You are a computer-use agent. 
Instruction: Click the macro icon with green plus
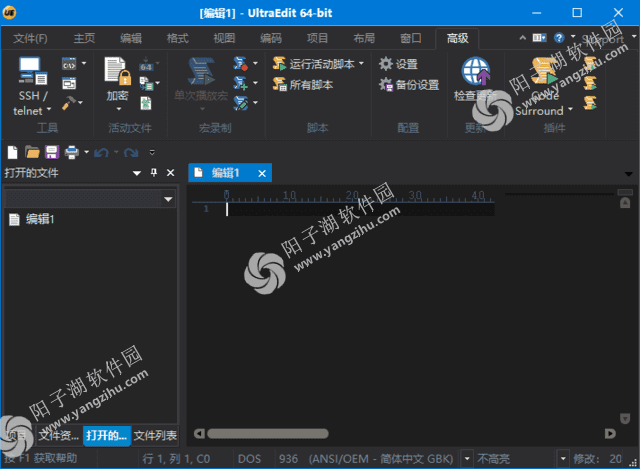pyautogui.click(x=240, y=83)
